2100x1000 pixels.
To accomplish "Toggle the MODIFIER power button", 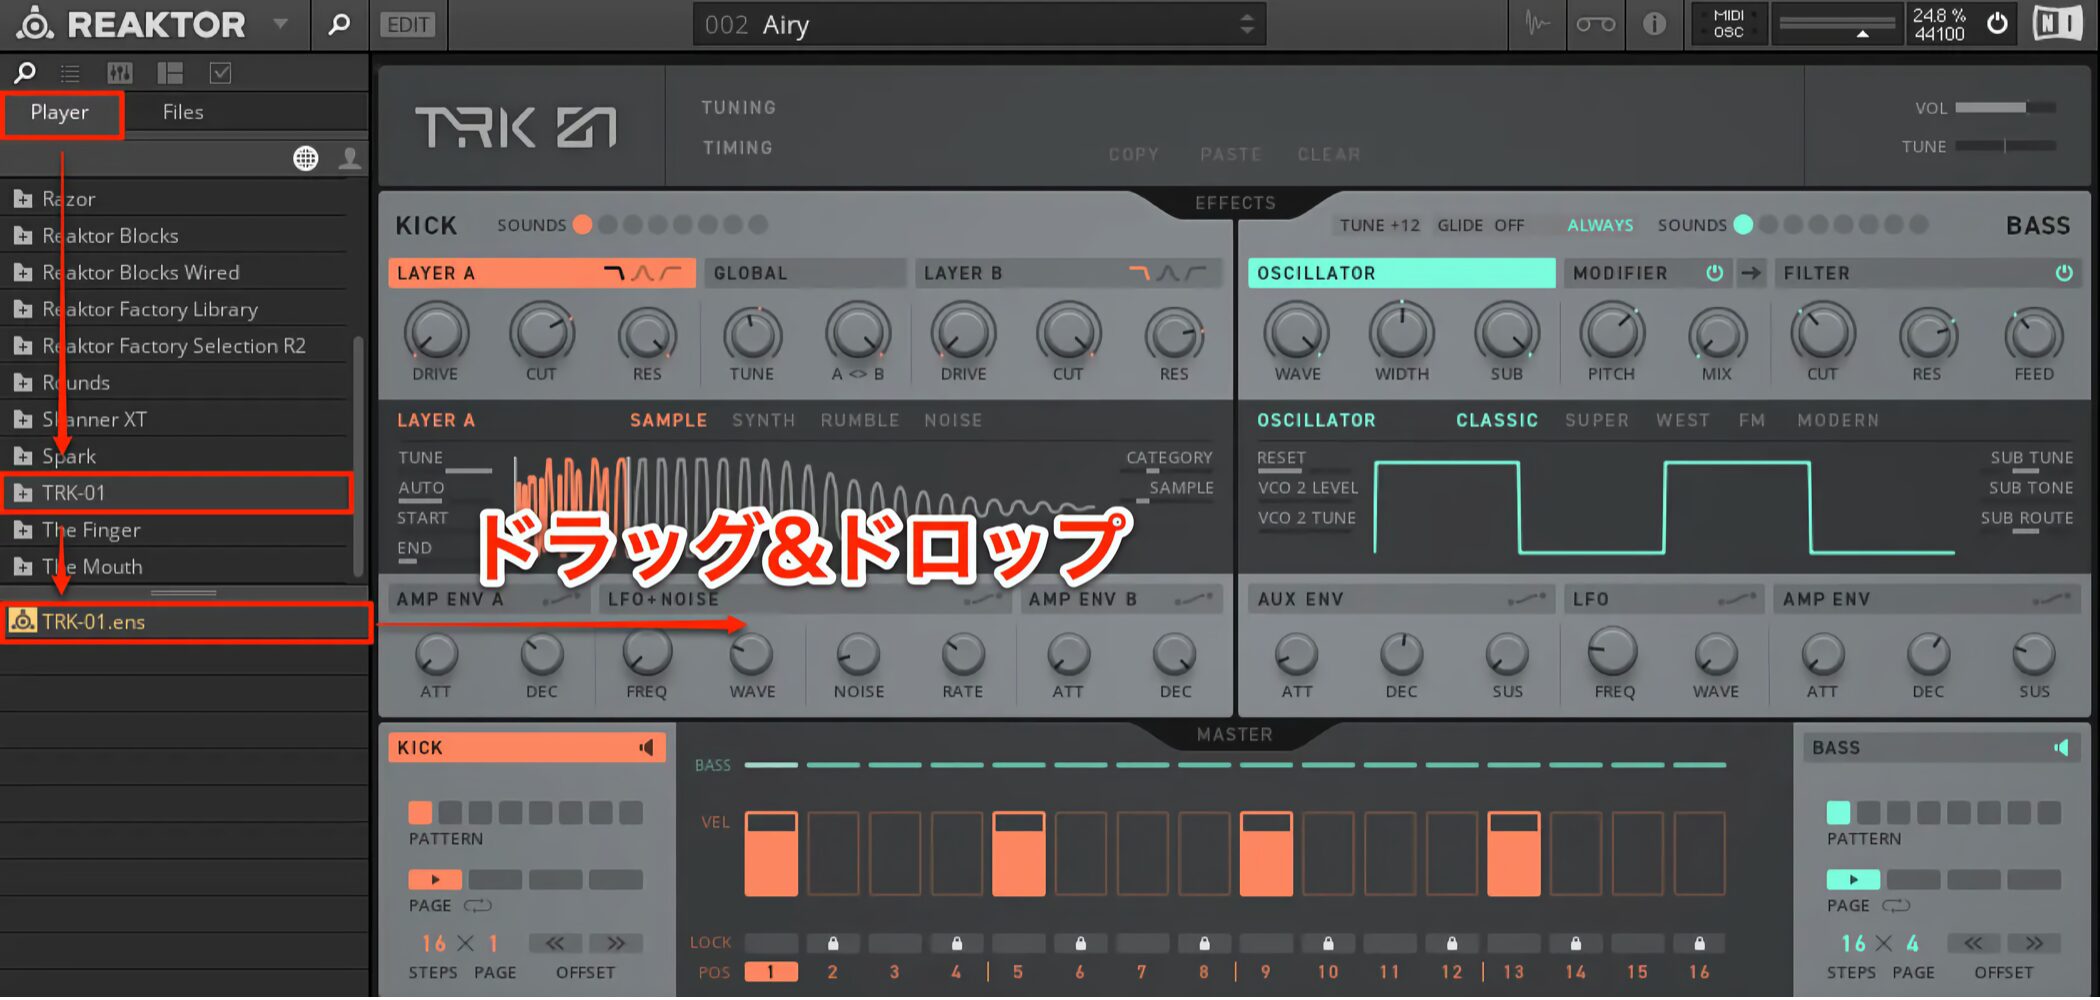I will pyautogui.click(x=1714, y=273).
